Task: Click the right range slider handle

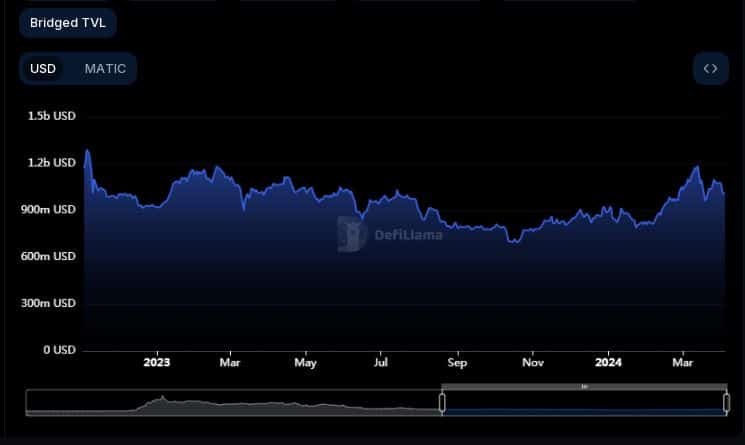Action: click(726, 403)
